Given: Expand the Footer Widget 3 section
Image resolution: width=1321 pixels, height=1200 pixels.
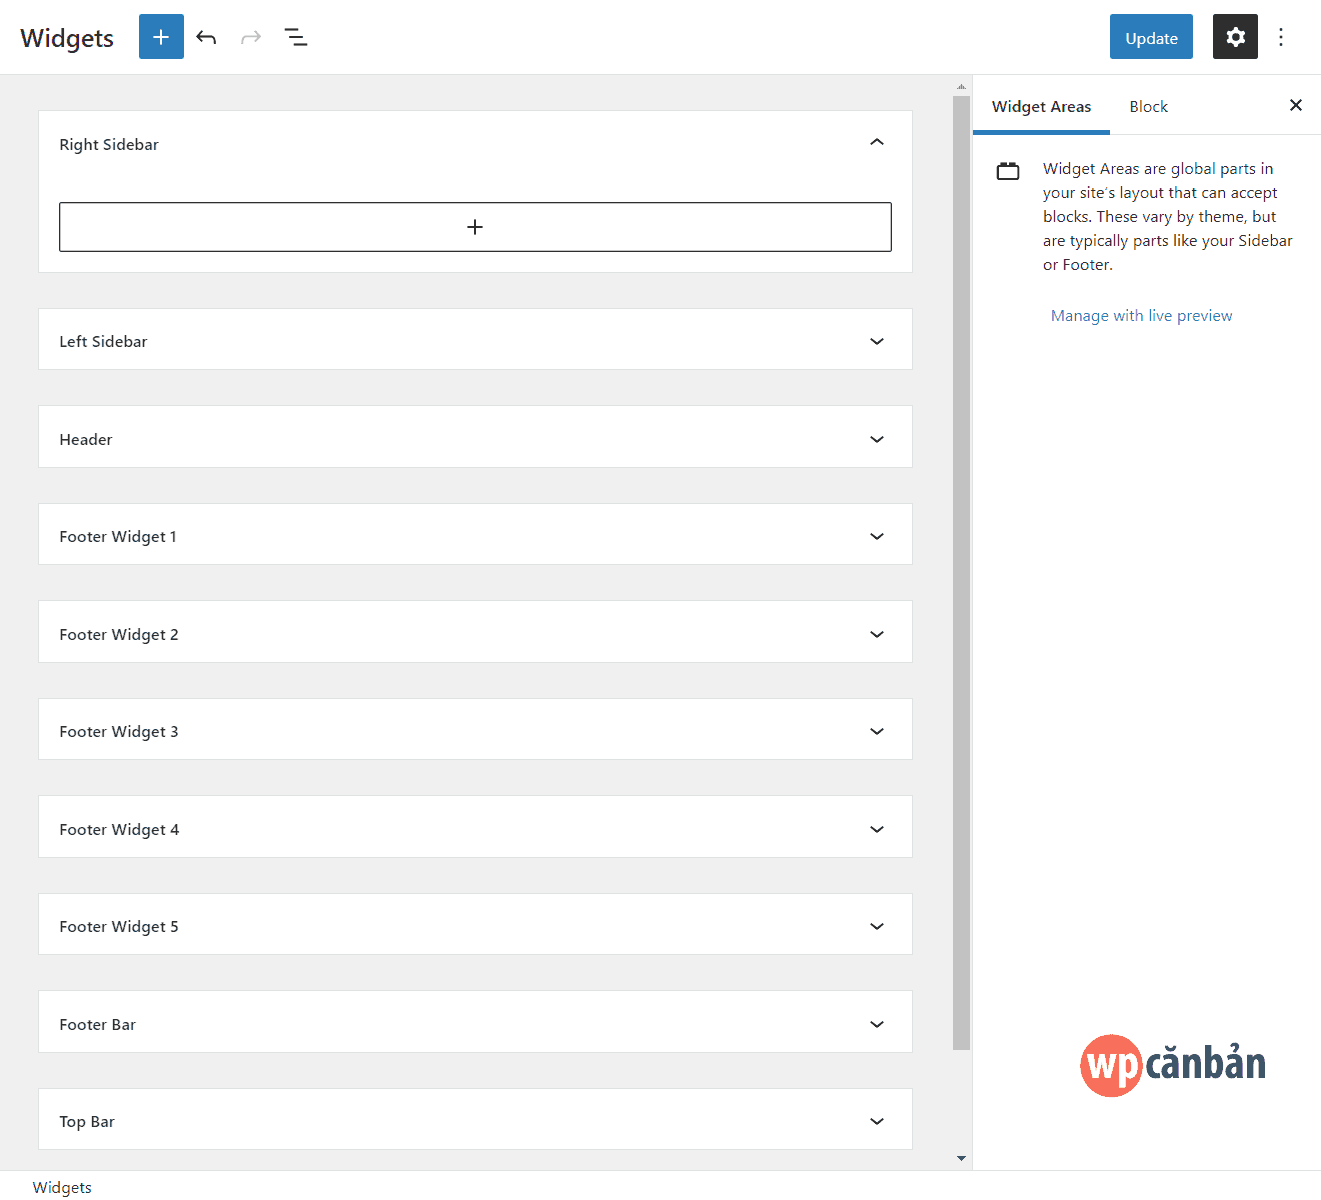Looking at the screenshot, I should (877, 730).
